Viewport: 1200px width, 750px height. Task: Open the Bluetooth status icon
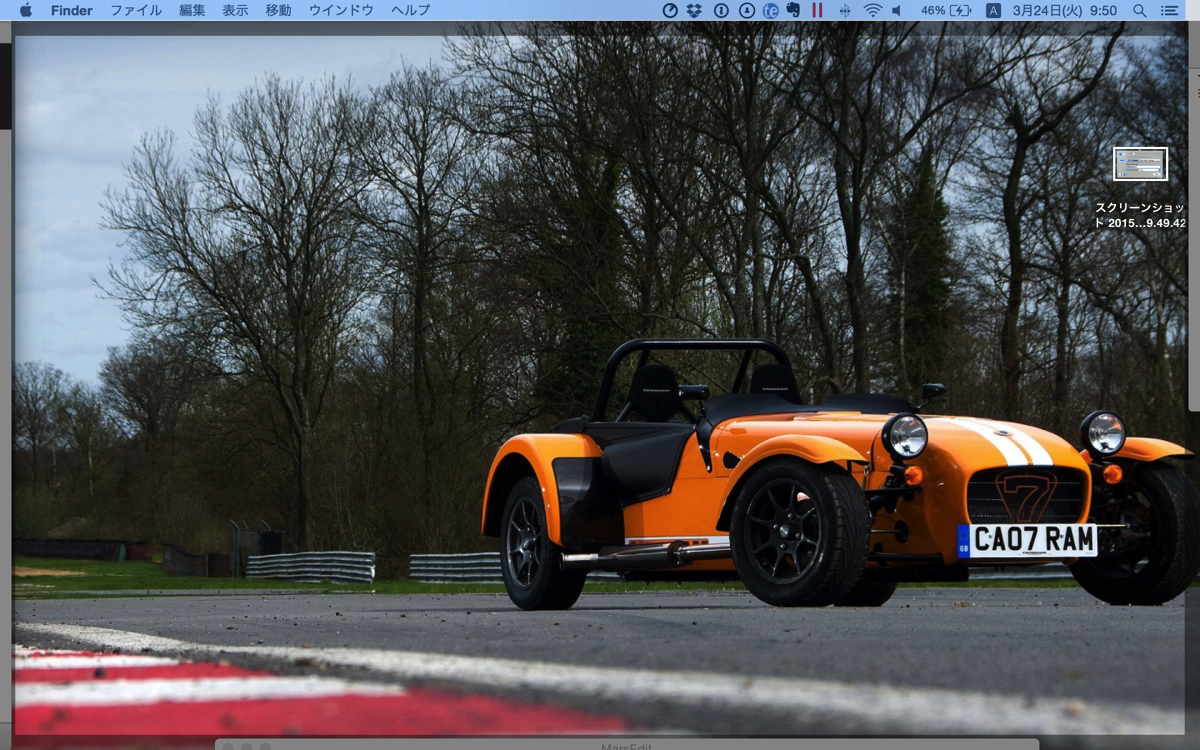844,10
